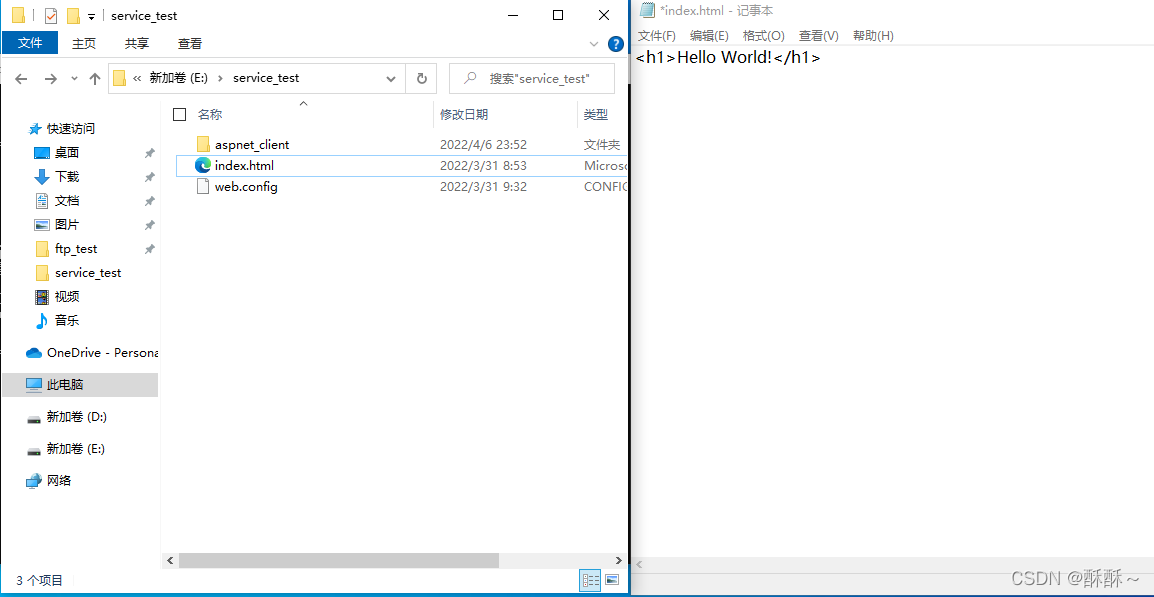Switch to details view icon in status bar

click(590, 580)
